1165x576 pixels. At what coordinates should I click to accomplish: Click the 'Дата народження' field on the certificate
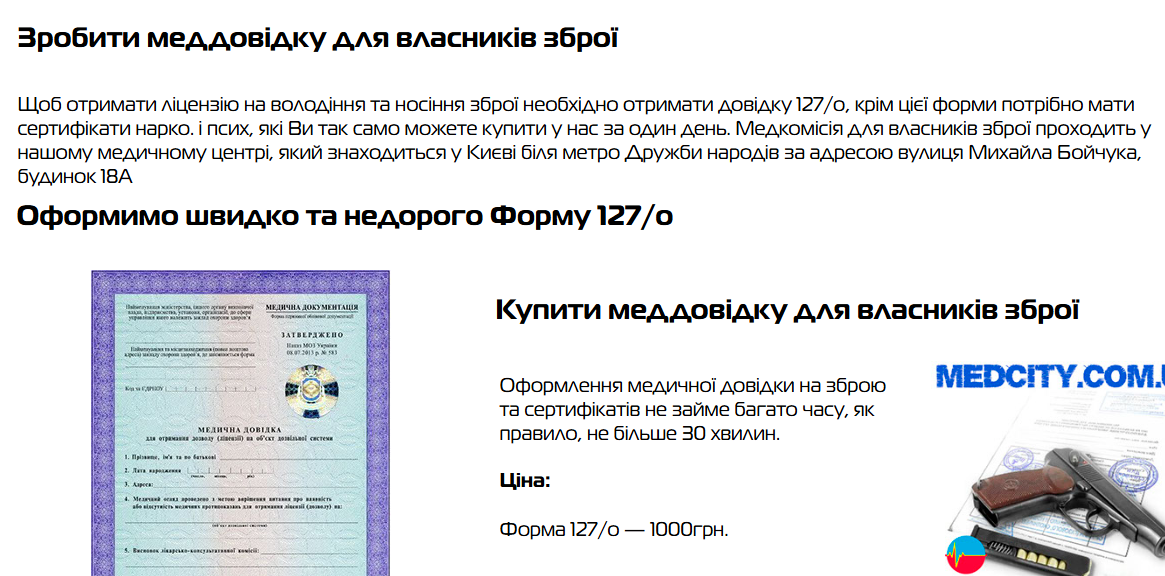tap(157, 470)
